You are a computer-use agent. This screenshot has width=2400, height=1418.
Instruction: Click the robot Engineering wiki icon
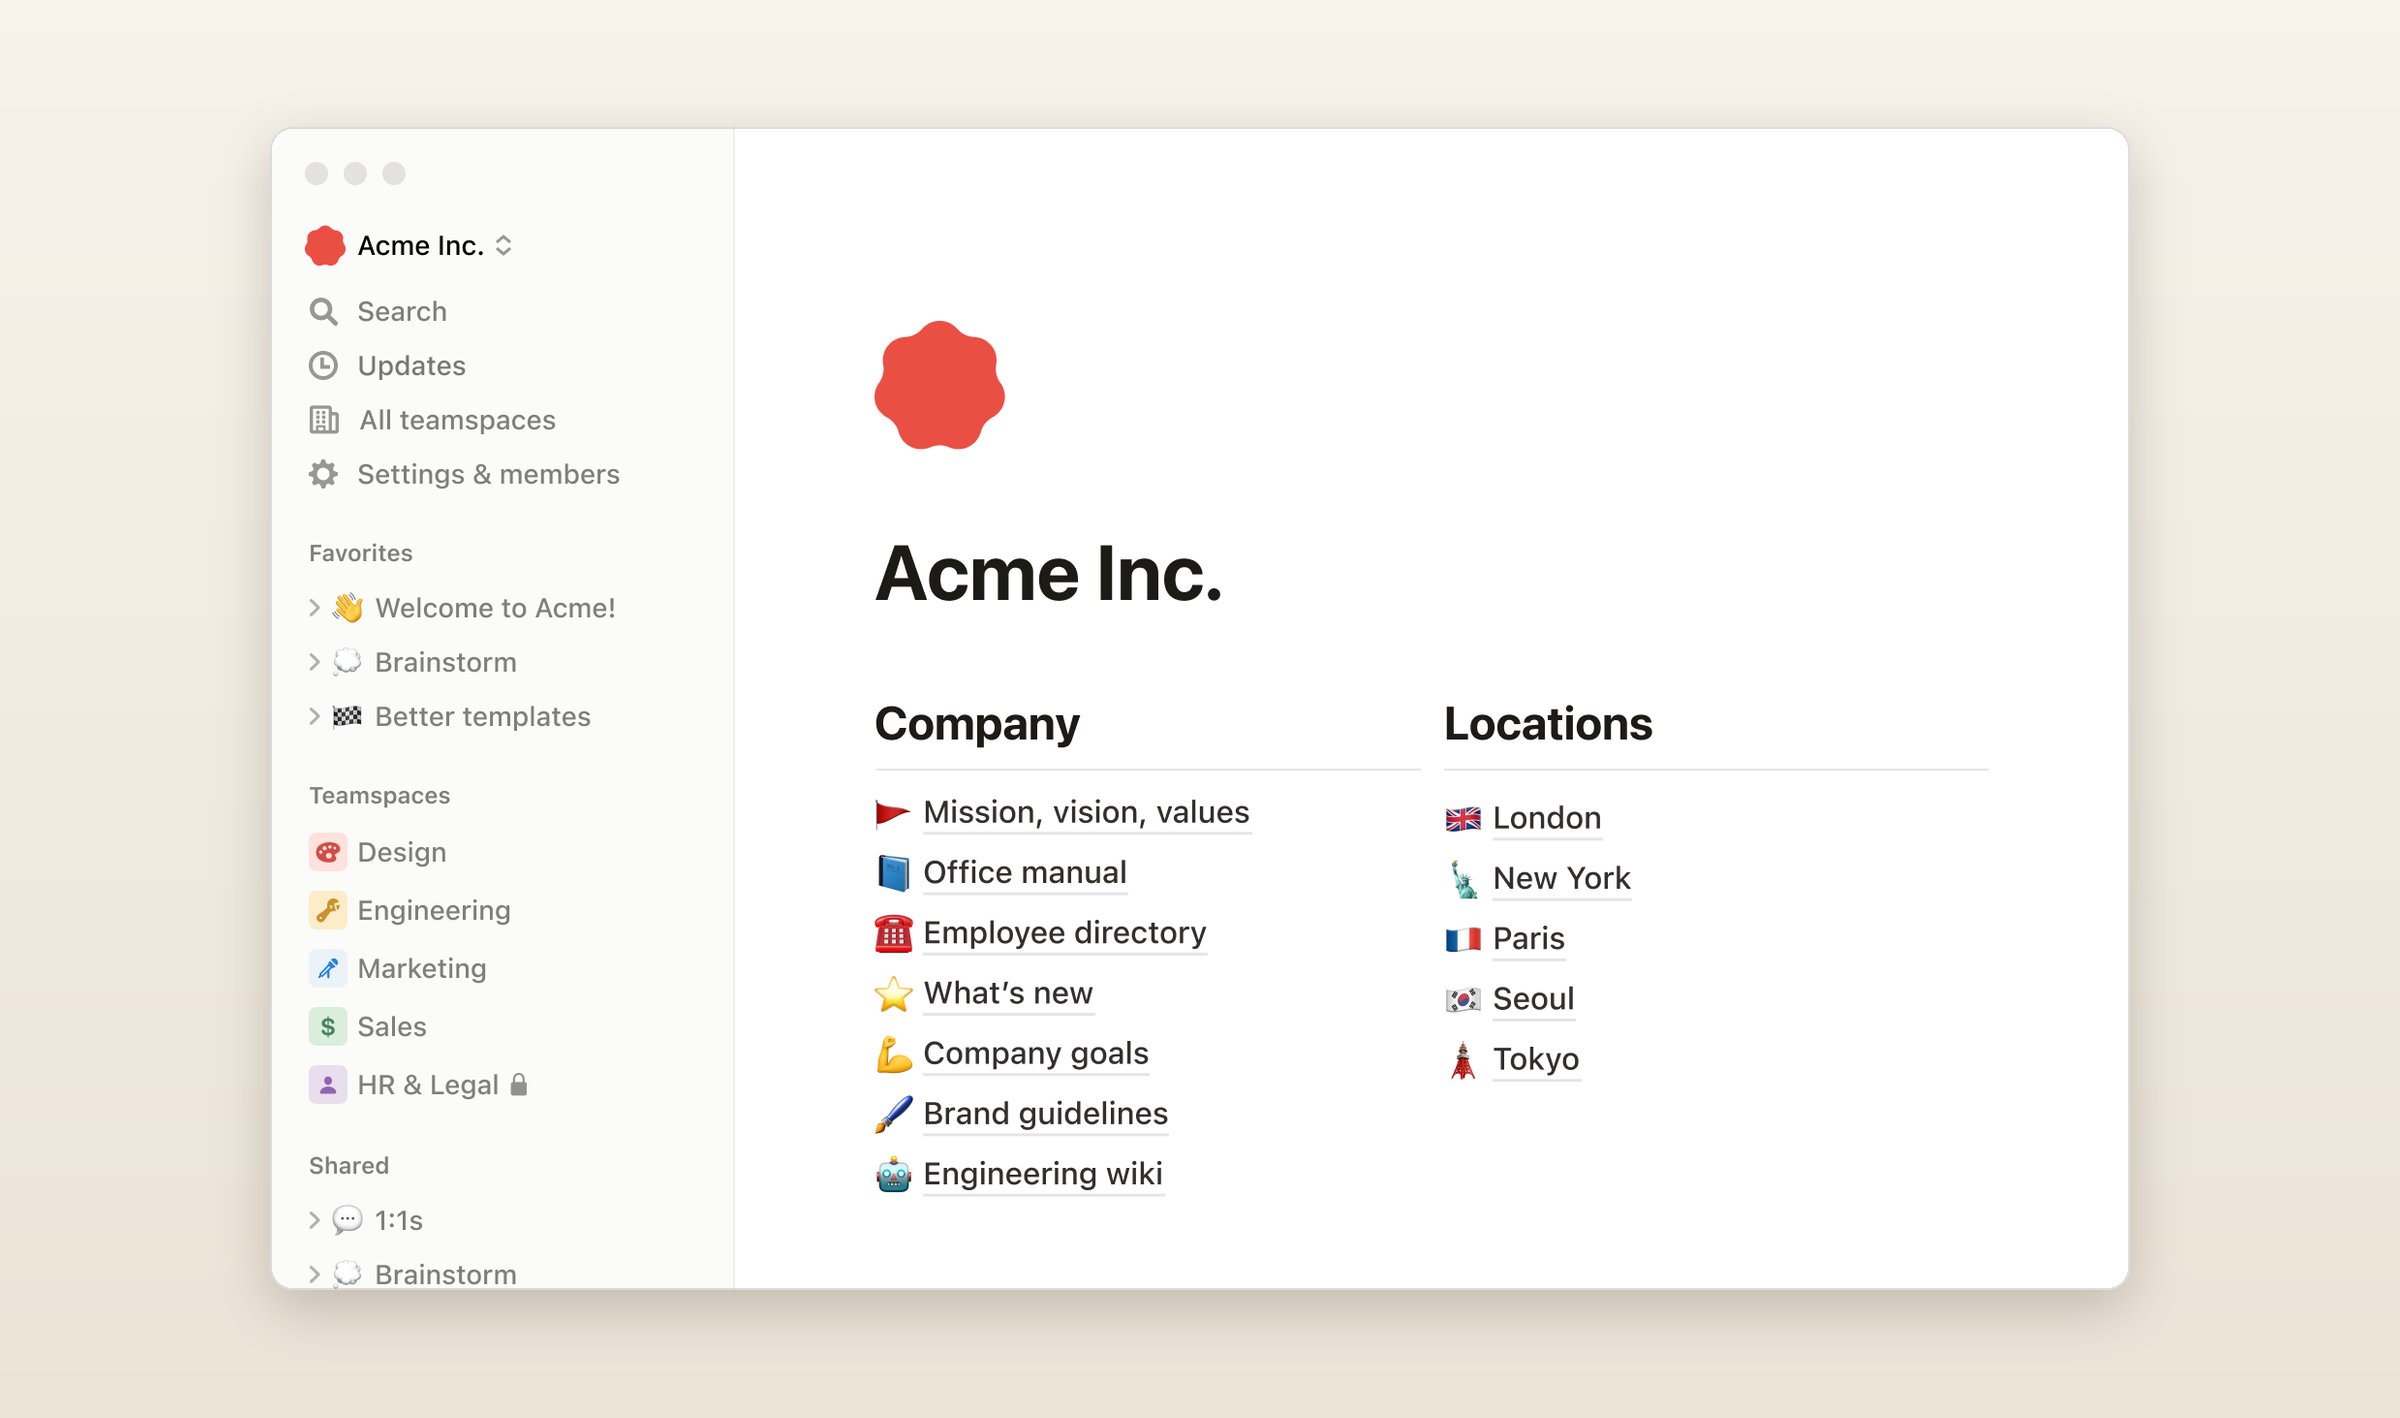click(893, 1174)
